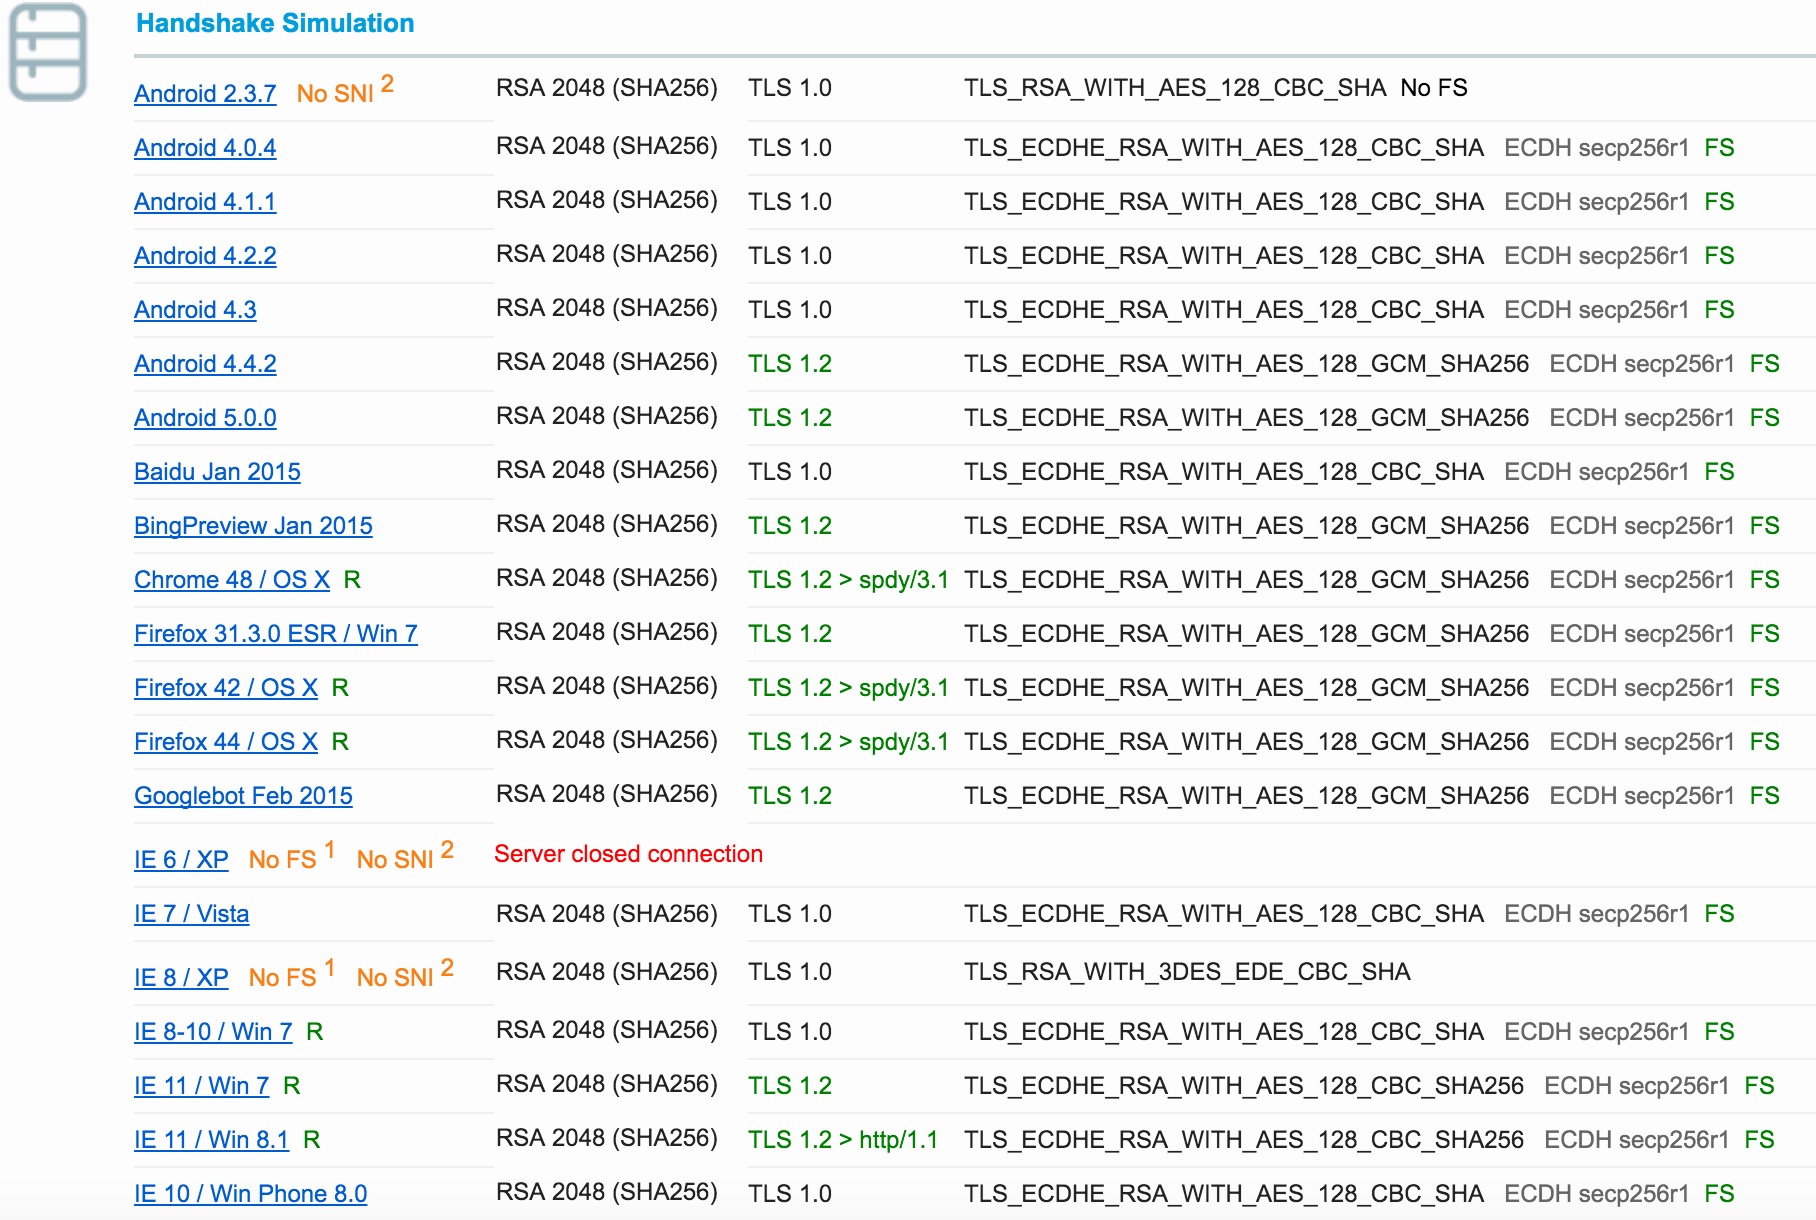The width and height of the screenshot is (1816, 1220).
Task: Select the IE 8 / XP link
Action: click(x=181, y=978)
